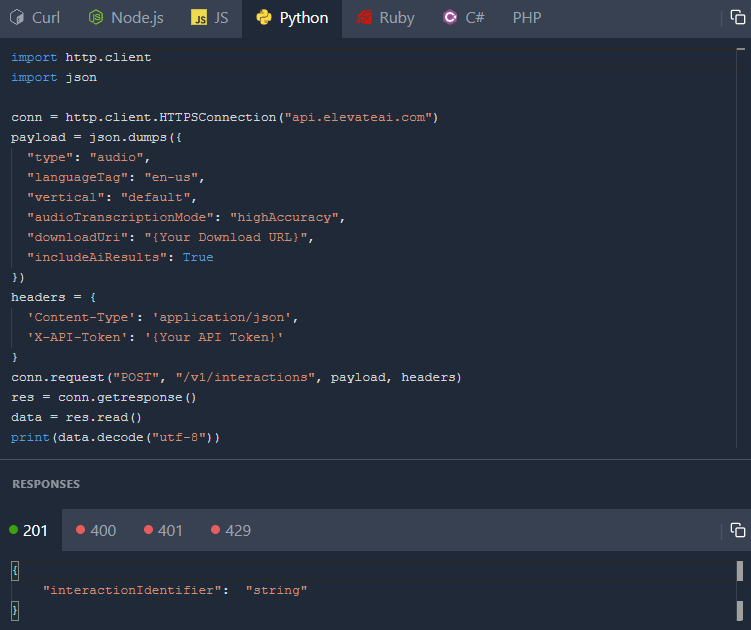Click the RESPONSES section heading
This screenshot has height=630, width=751.
(46, 484)
